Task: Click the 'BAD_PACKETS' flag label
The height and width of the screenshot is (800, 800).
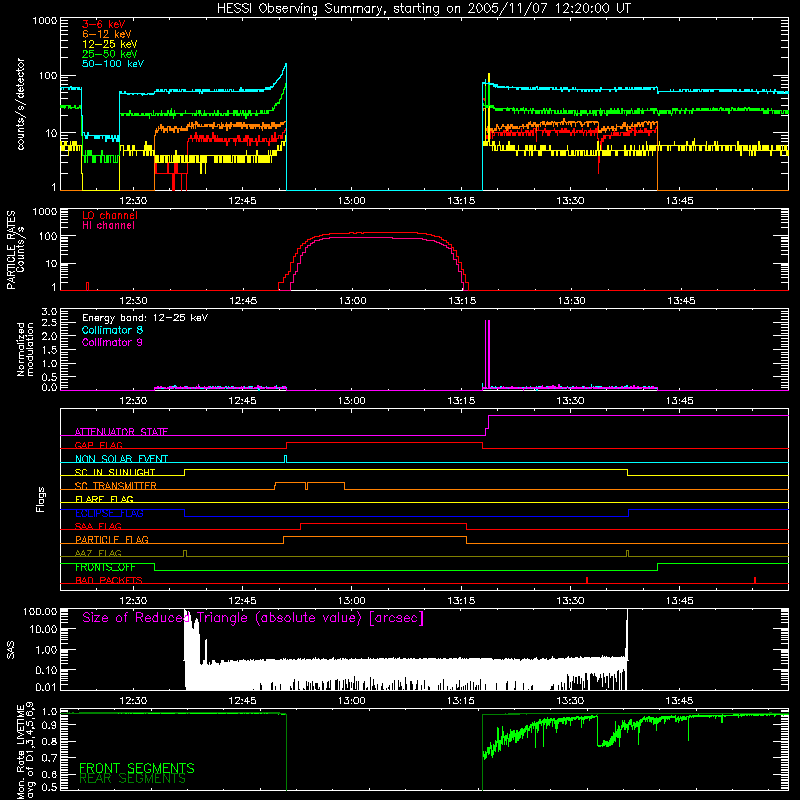Action: click(x=109, y=580)
